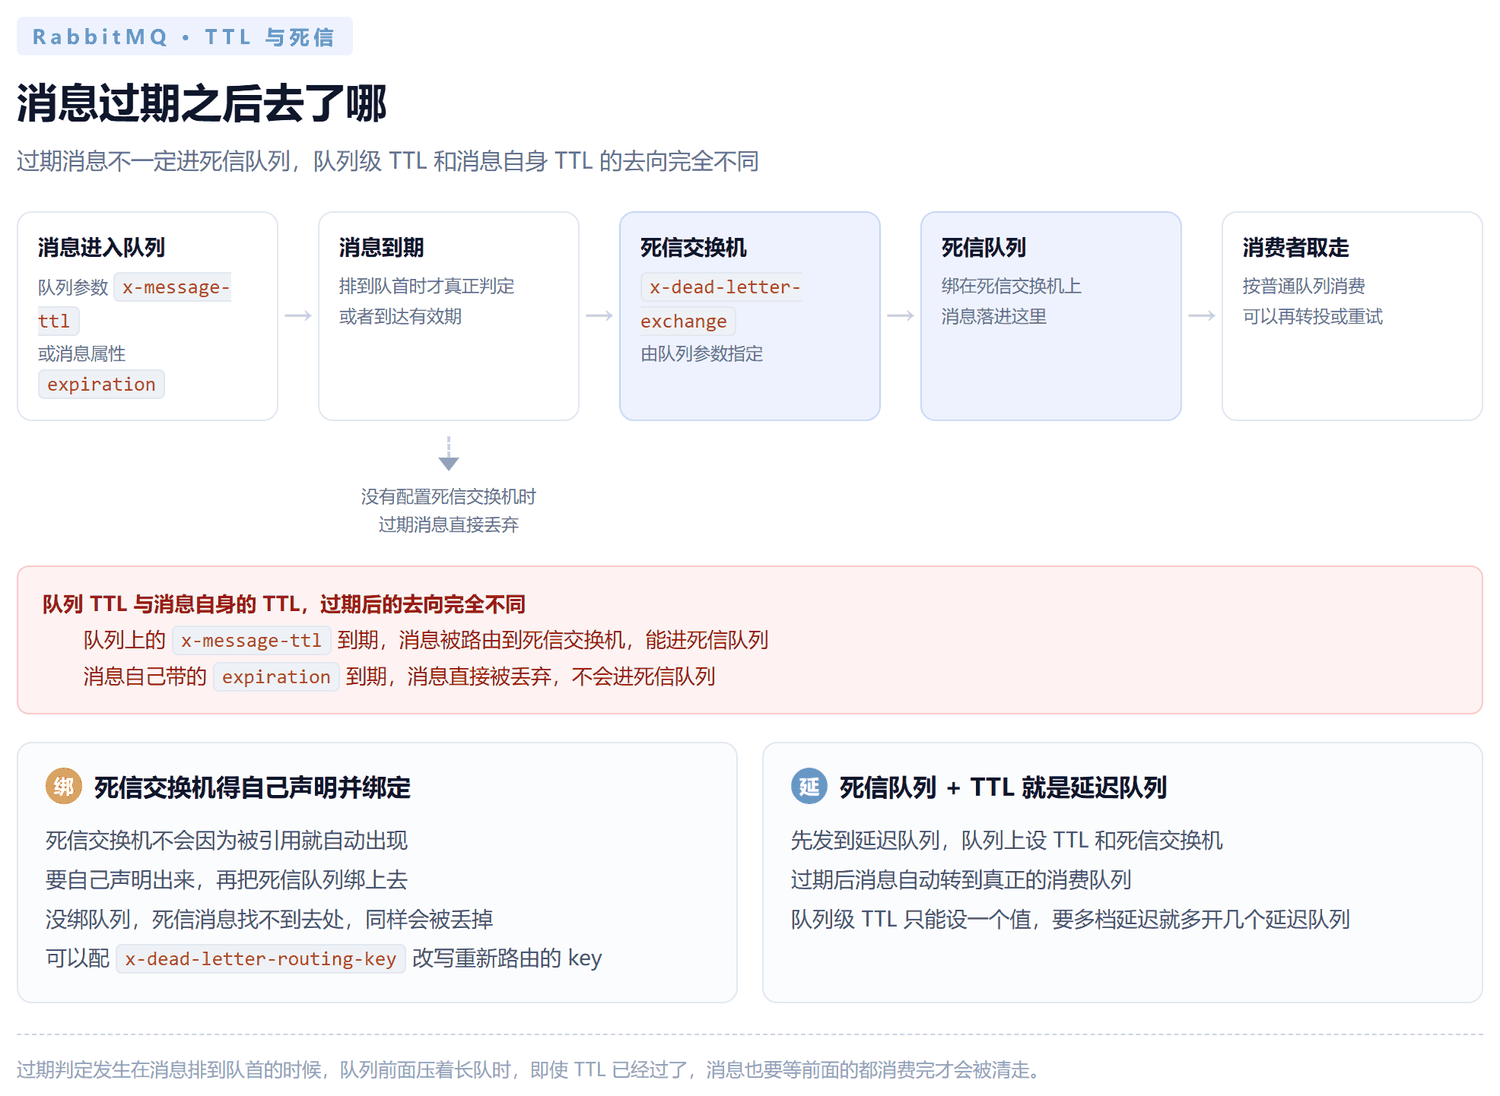Click the orange 绑 badge icon
The width and height of the screenshot is (1500, 1096).
[x=64, y=787]
